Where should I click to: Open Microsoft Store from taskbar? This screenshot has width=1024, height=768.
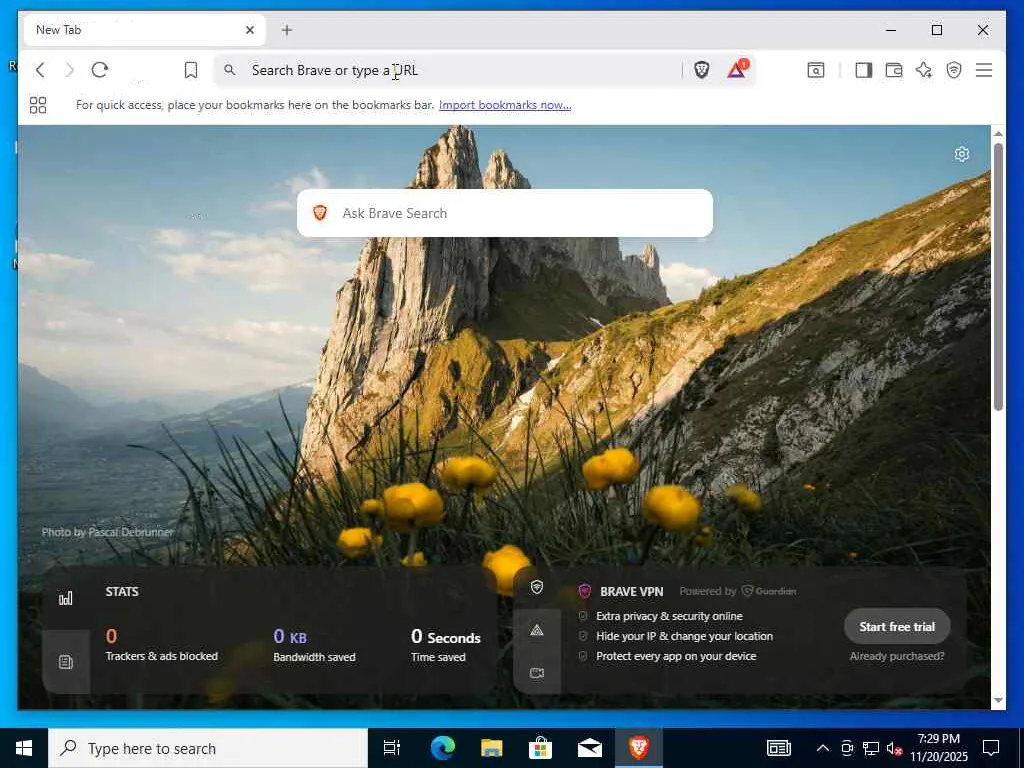click(540, 748)
